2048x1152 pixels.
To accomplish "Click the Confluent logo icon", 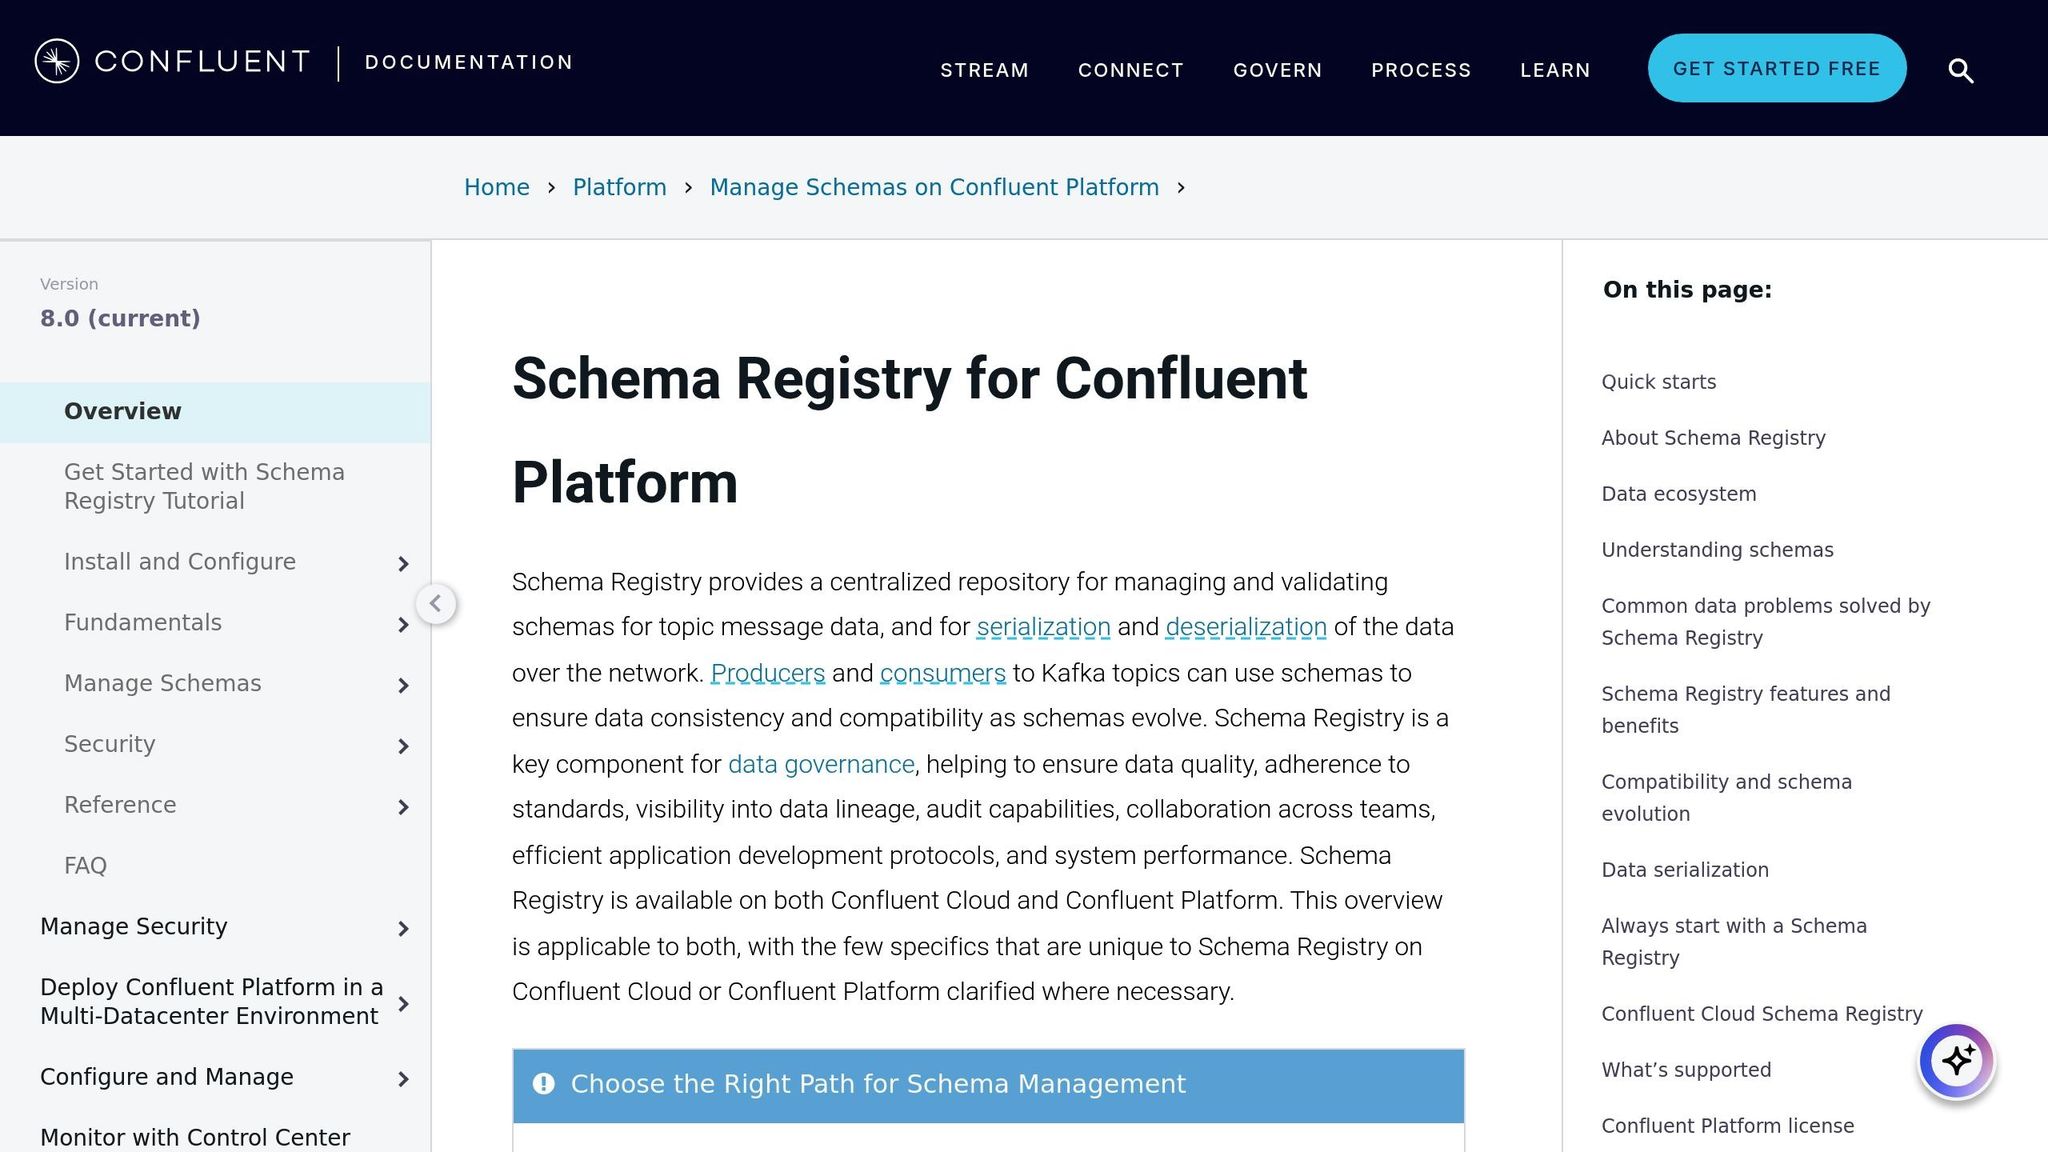I will [x=57, y=61].
